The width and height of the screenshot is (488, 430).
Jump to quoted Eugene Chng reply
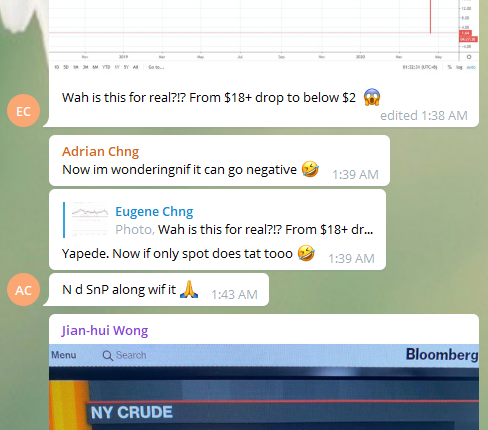coord(218,220)
